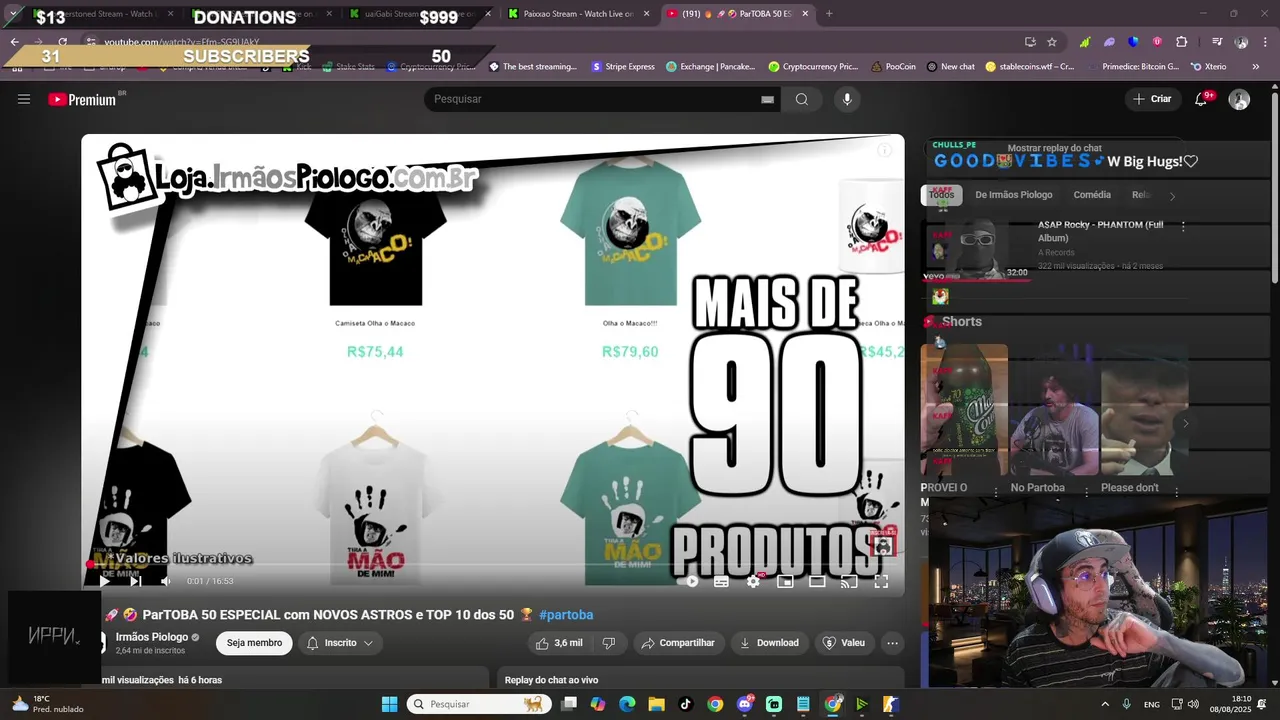
Task: Mute the video player volume
Action: (x=166, y=581)
